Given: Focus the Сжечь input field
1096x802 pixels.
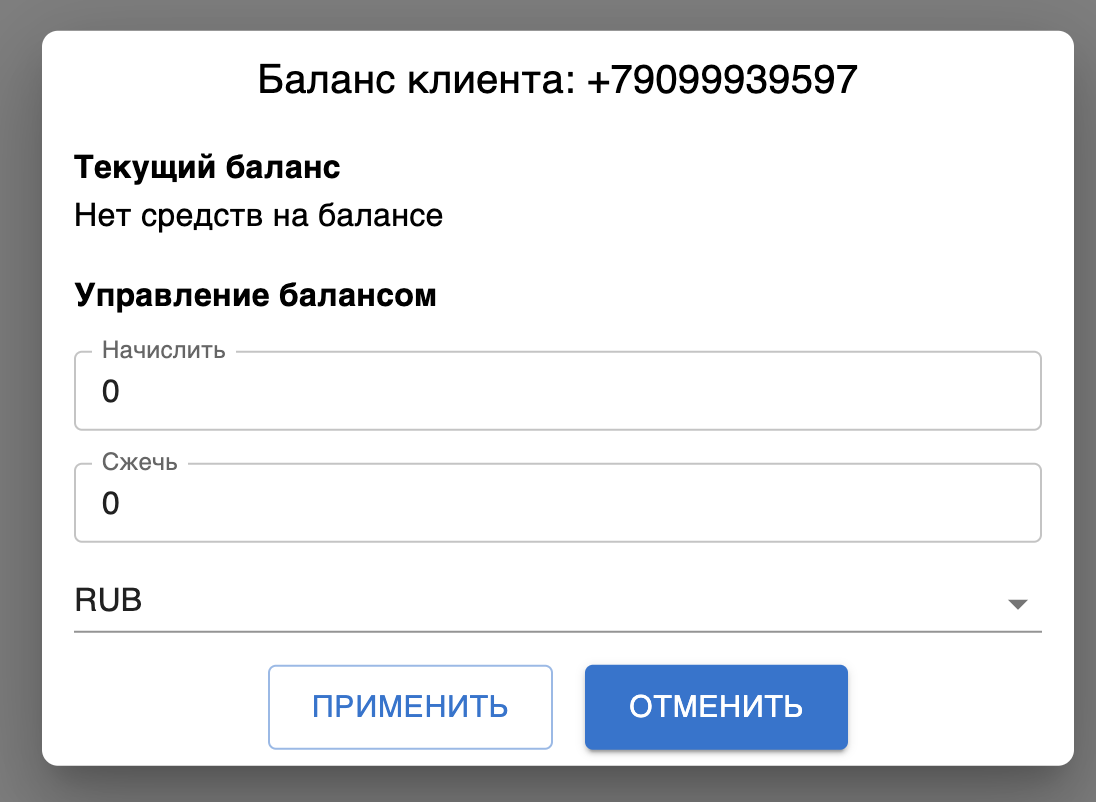Looking at the screenshot, I should coord(557,504).
